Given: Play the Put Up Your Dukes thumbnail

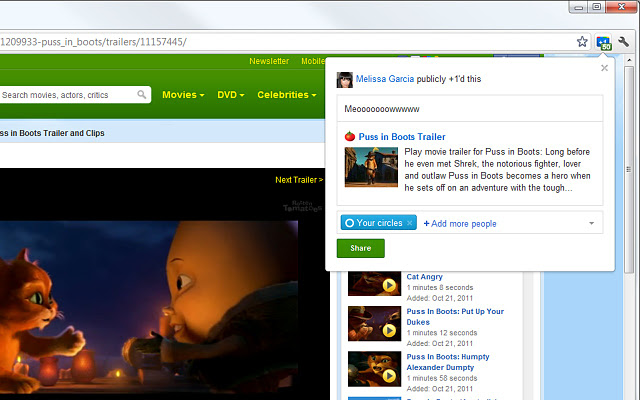Looking at the screenshot, I should [x=374, y=324].
